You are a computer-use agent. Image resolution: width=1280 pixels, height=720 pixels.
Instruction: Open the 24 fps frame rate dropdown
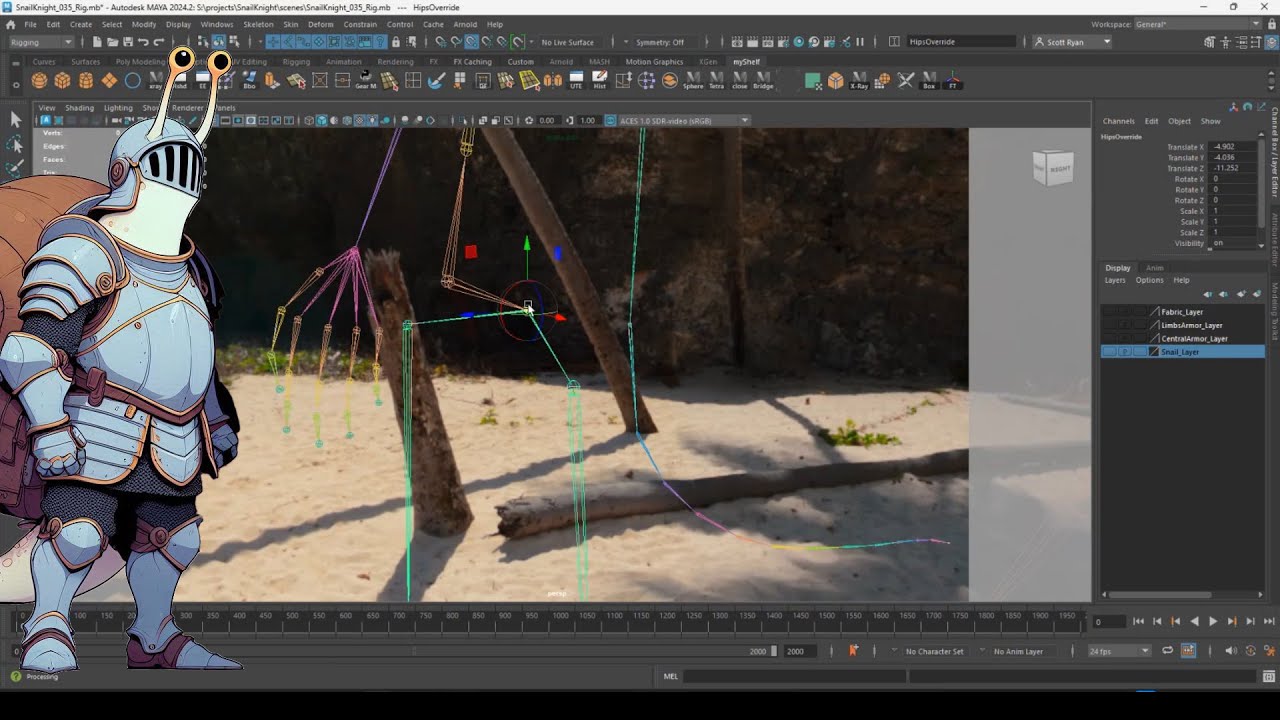coord(1119,651)
